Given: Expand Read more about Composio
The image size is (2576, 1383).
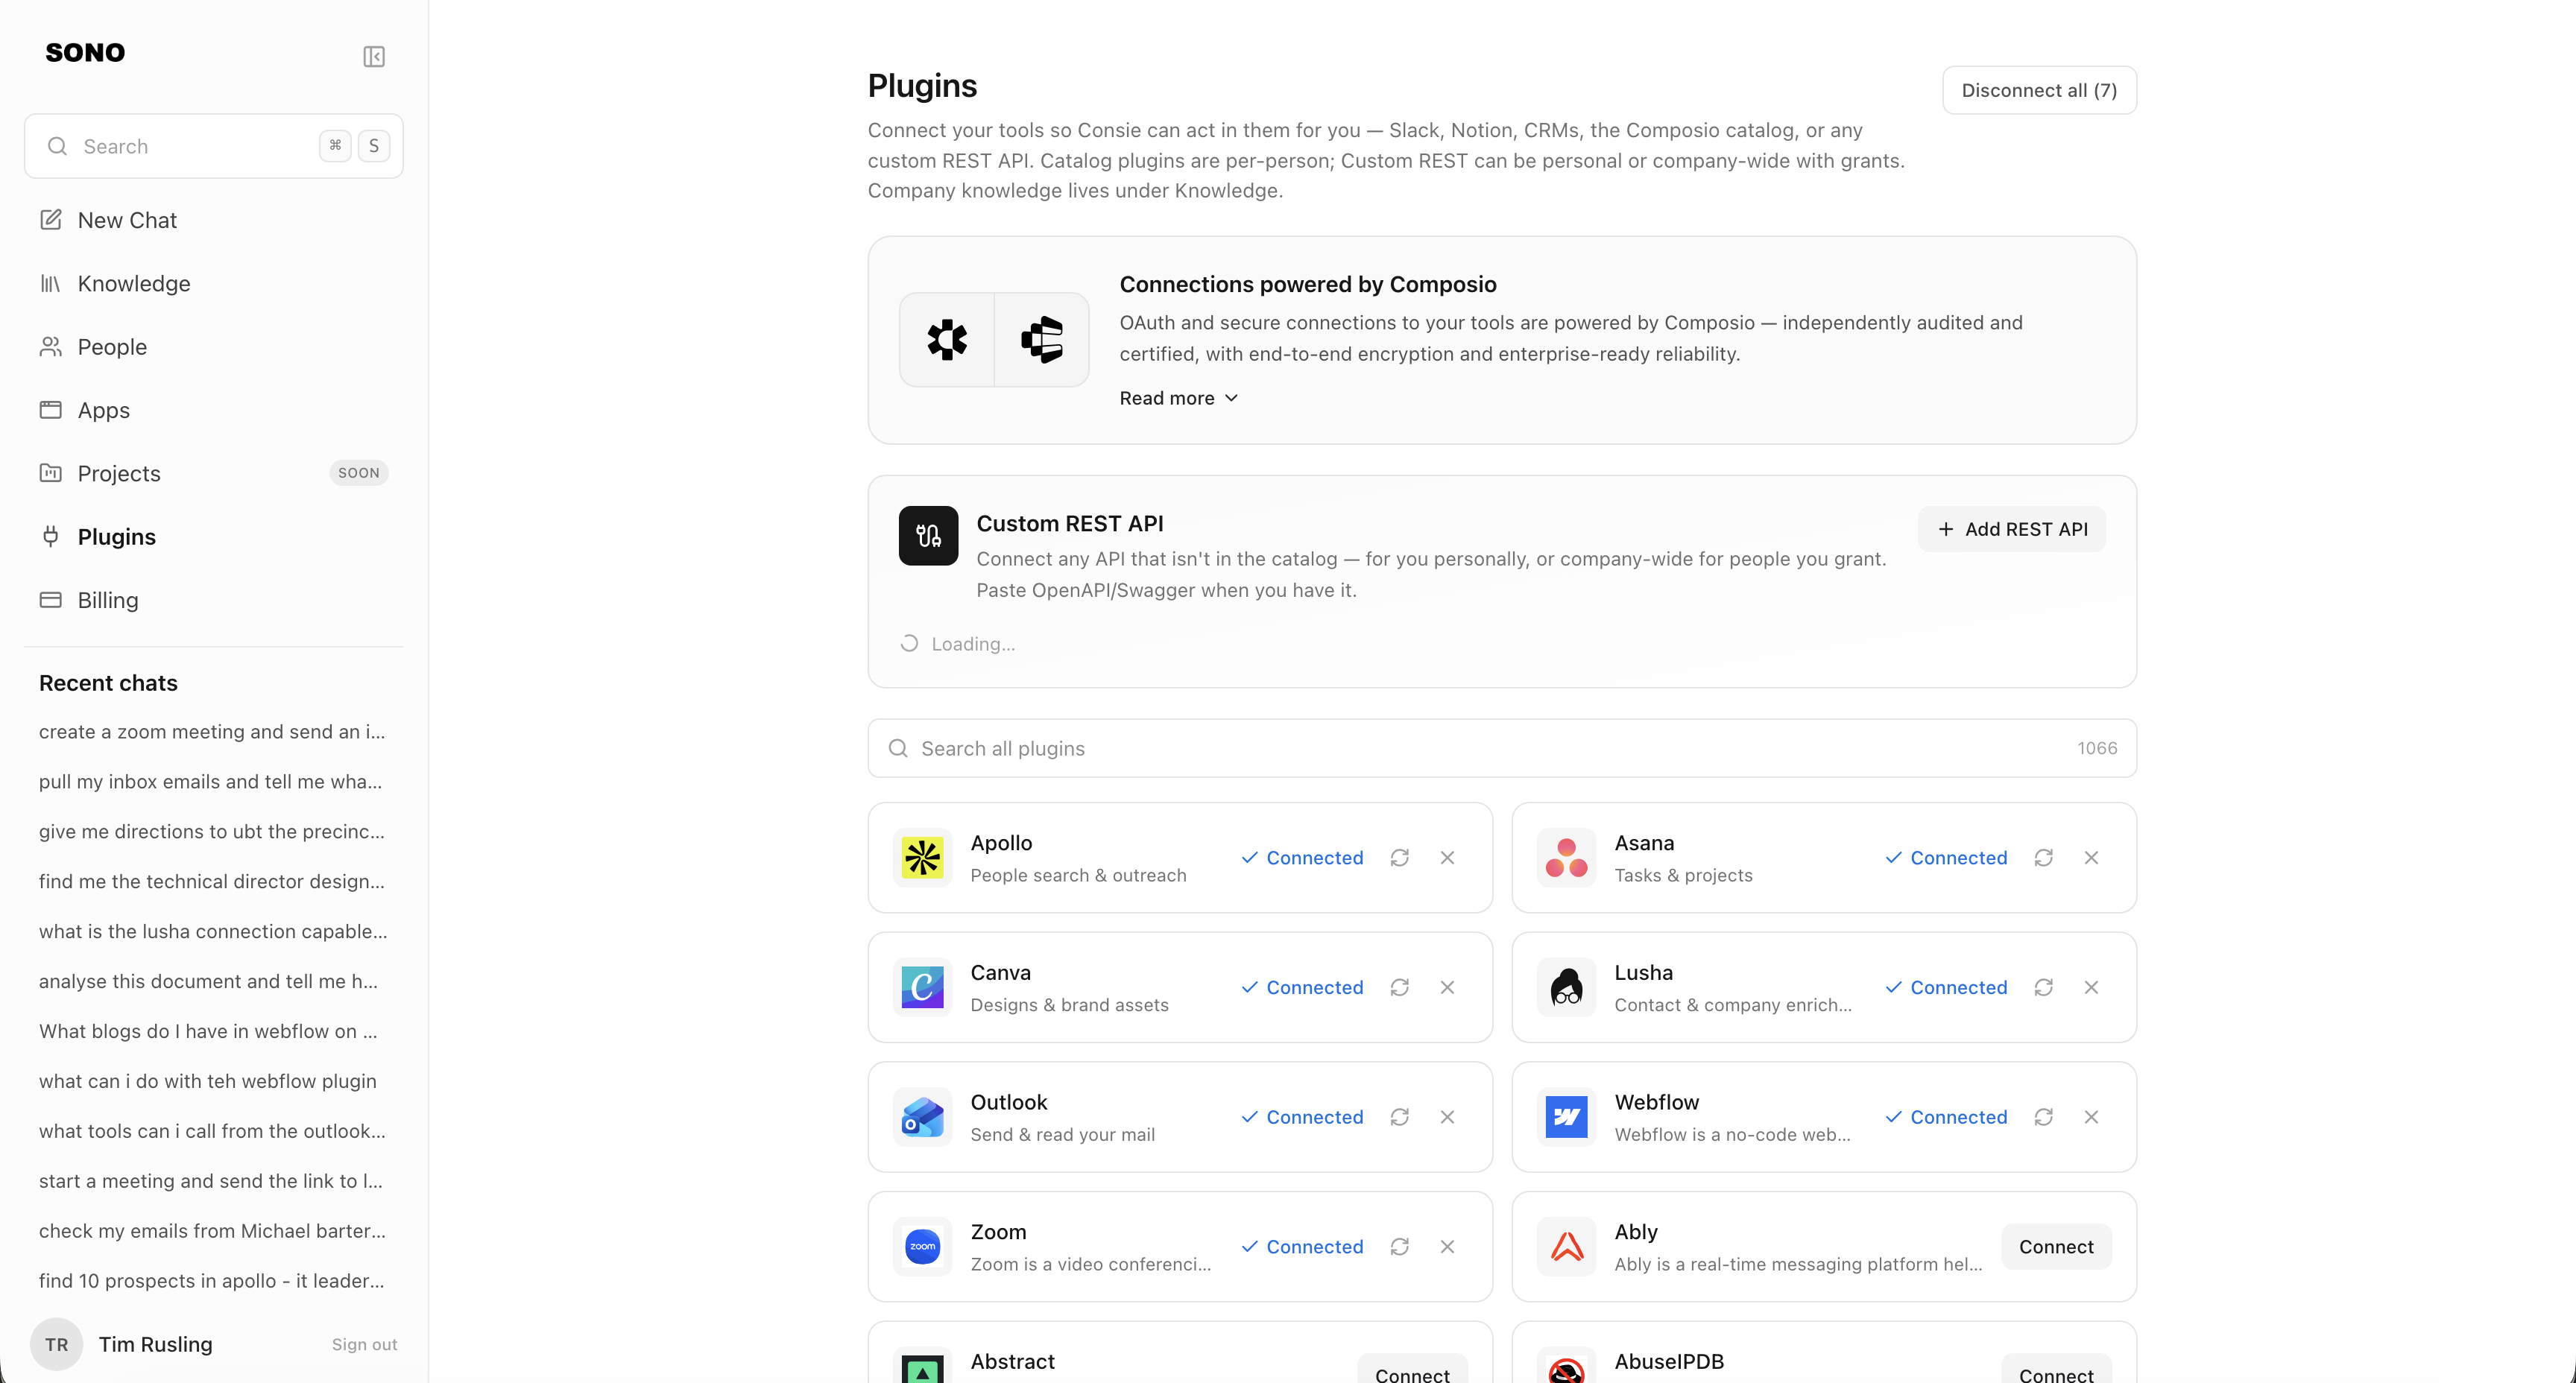Looking at the screenshot, I should pos(1179,398).
